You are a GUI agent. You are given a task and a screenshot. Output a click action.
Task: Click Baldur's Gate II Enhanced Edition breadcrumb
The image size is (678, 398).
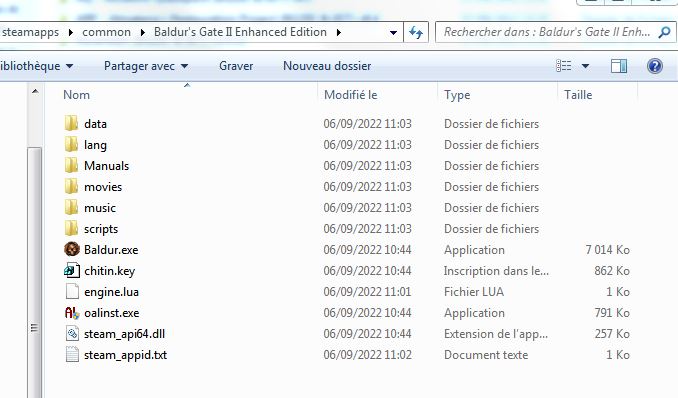coord(240,32)
